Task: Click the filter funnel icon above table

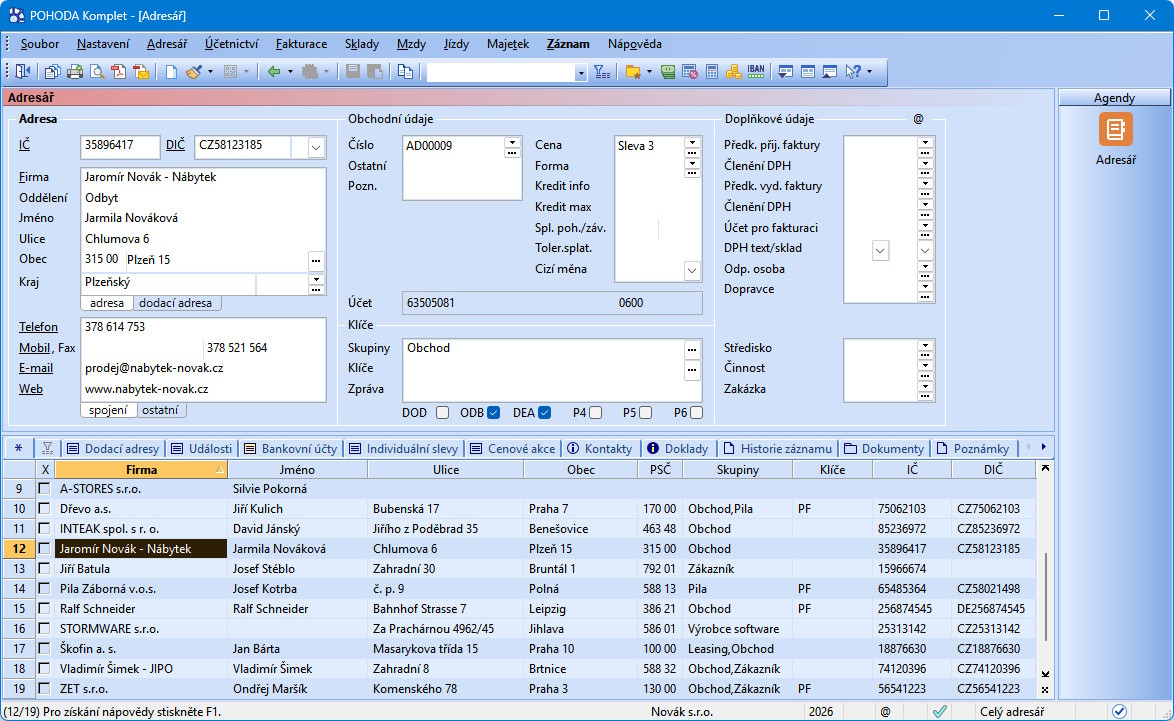Action: (x=46, y=448)
